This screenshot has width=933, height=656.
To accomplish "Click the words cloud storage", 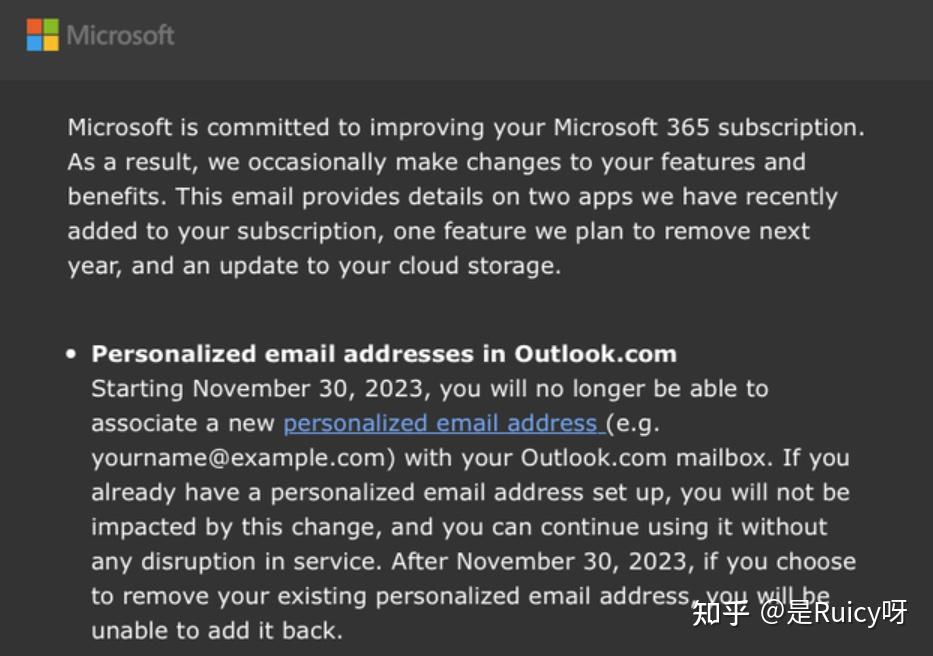I will tap(477, 265).
